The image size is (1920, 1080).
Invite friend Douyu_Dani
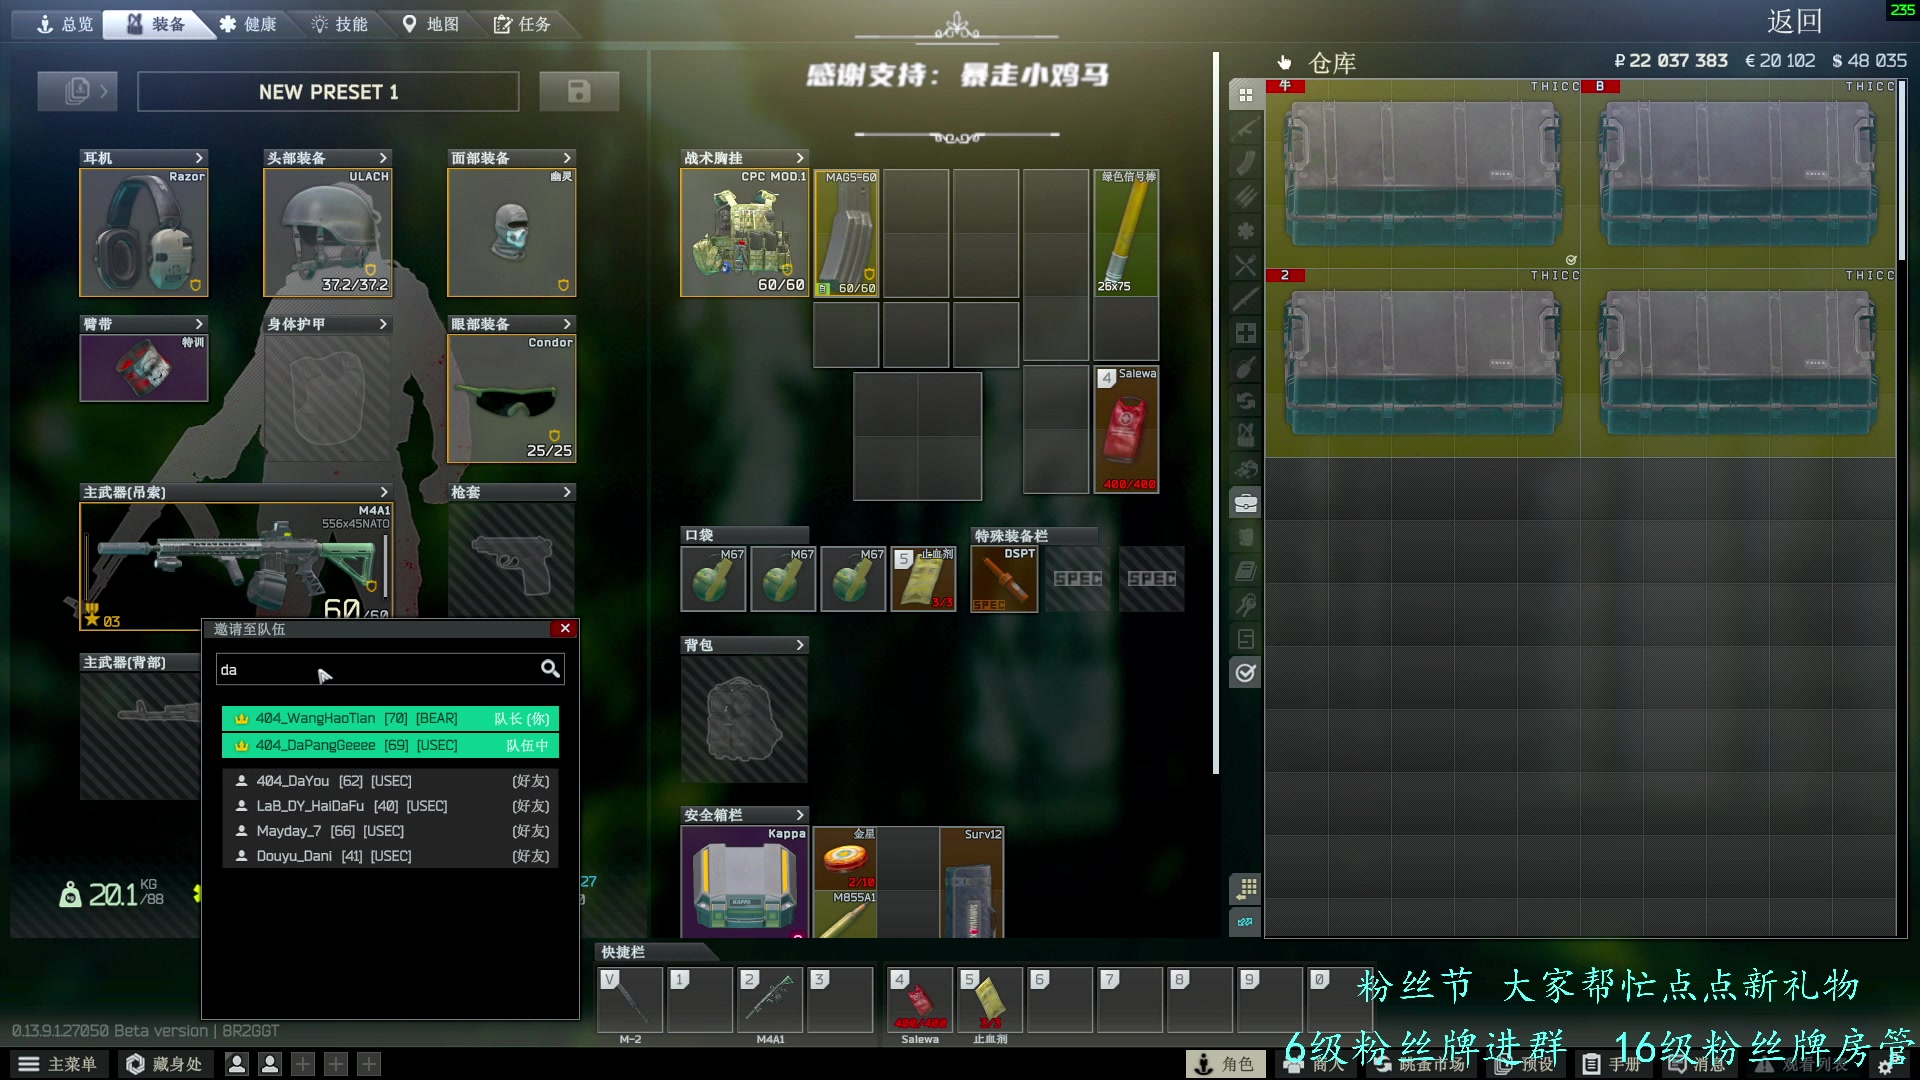coord(390,856)
